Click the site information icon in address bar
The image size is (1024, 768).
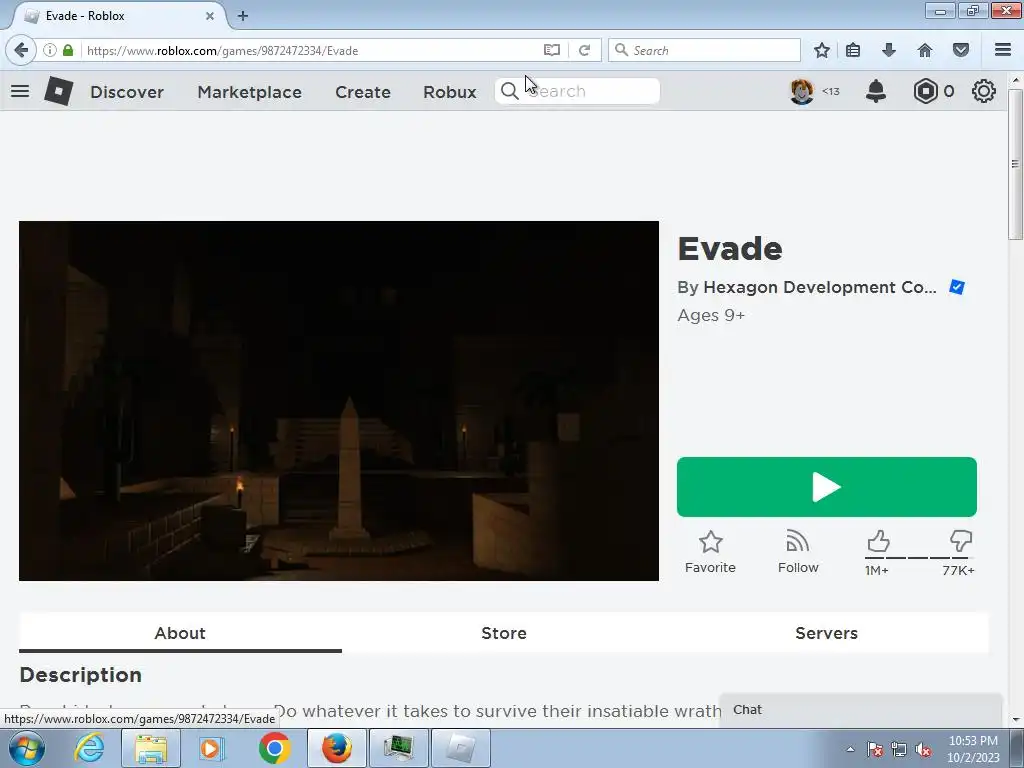click(x=50, y=50)
